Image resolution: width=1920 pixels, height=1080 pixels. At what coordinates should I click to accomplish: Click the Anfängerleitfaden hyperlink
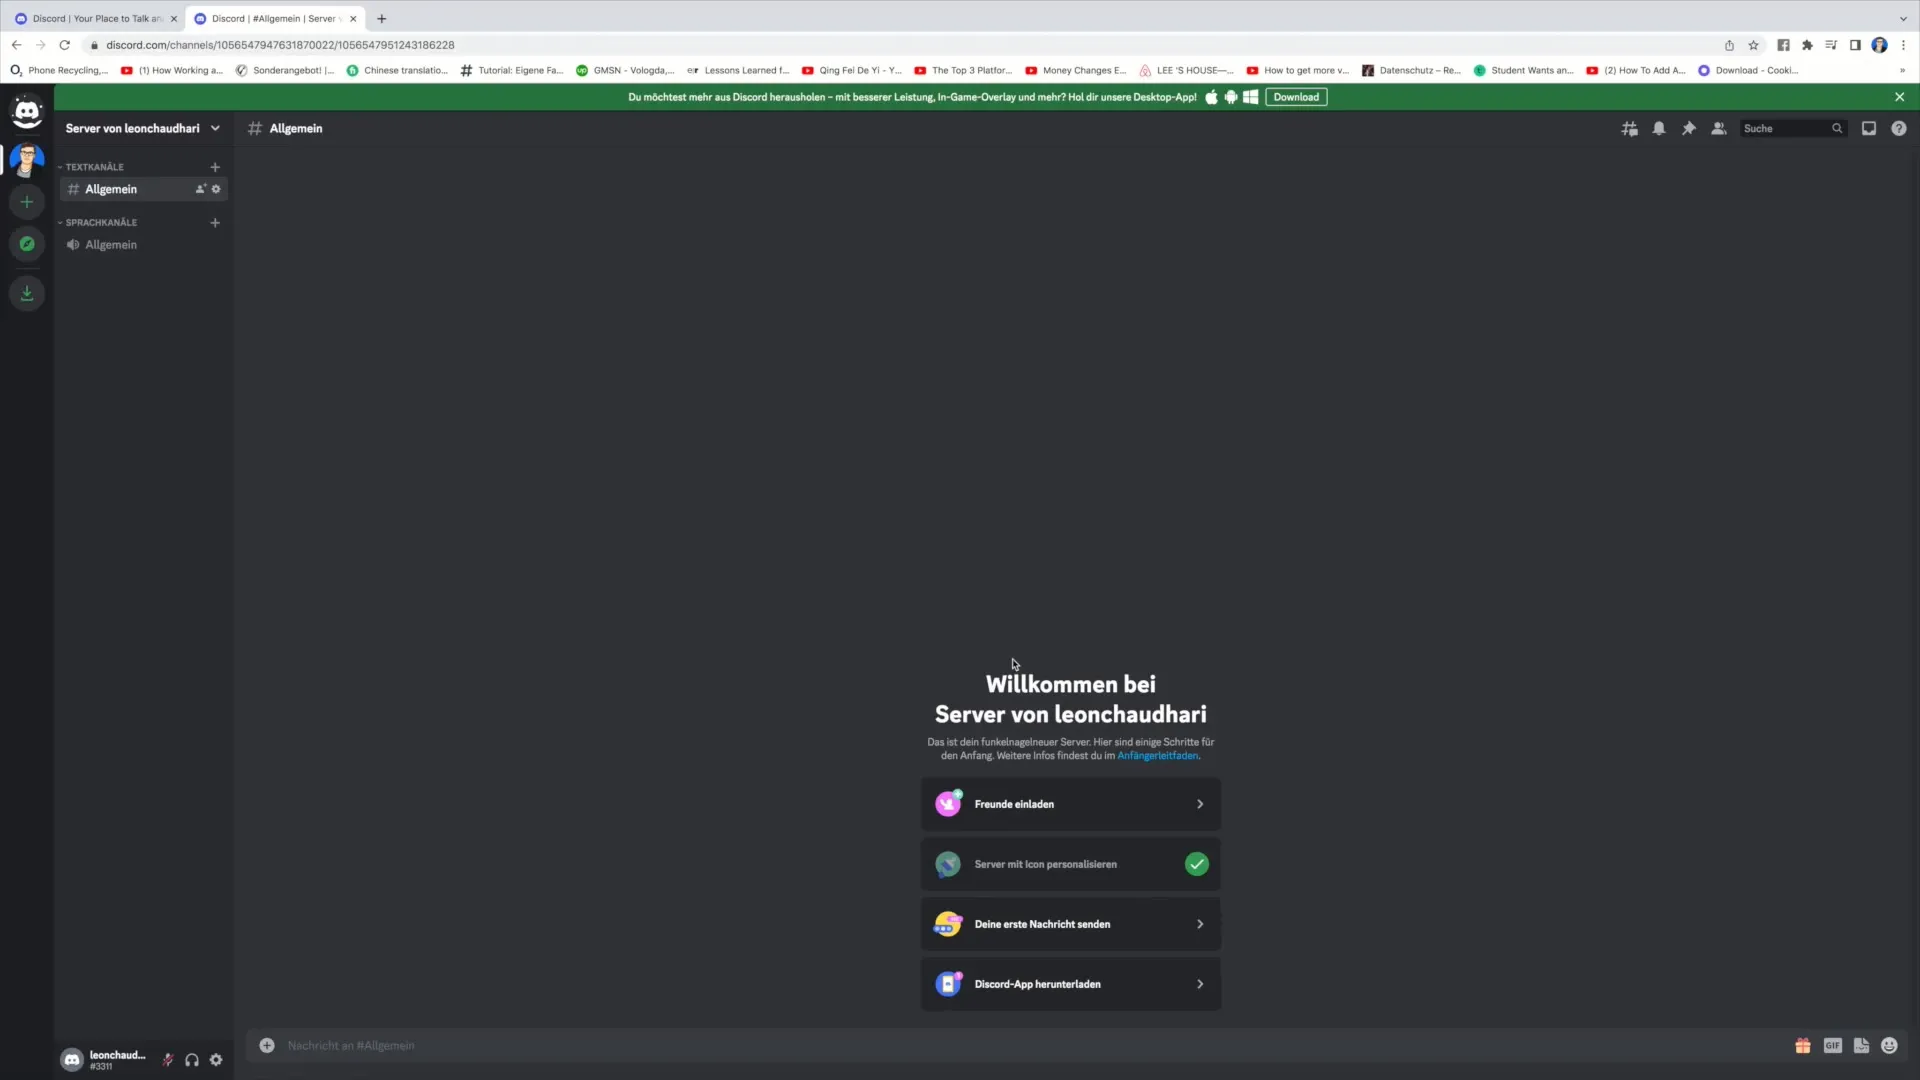point(1158,756)
